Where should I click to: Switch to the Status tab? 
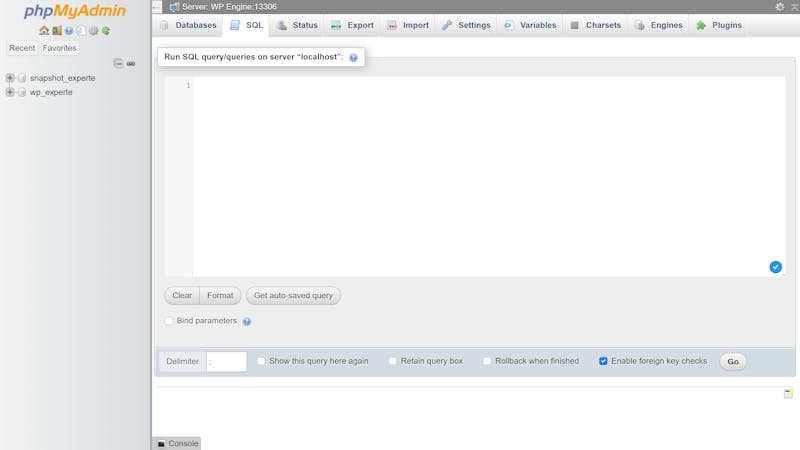click(x=297, y=26)
